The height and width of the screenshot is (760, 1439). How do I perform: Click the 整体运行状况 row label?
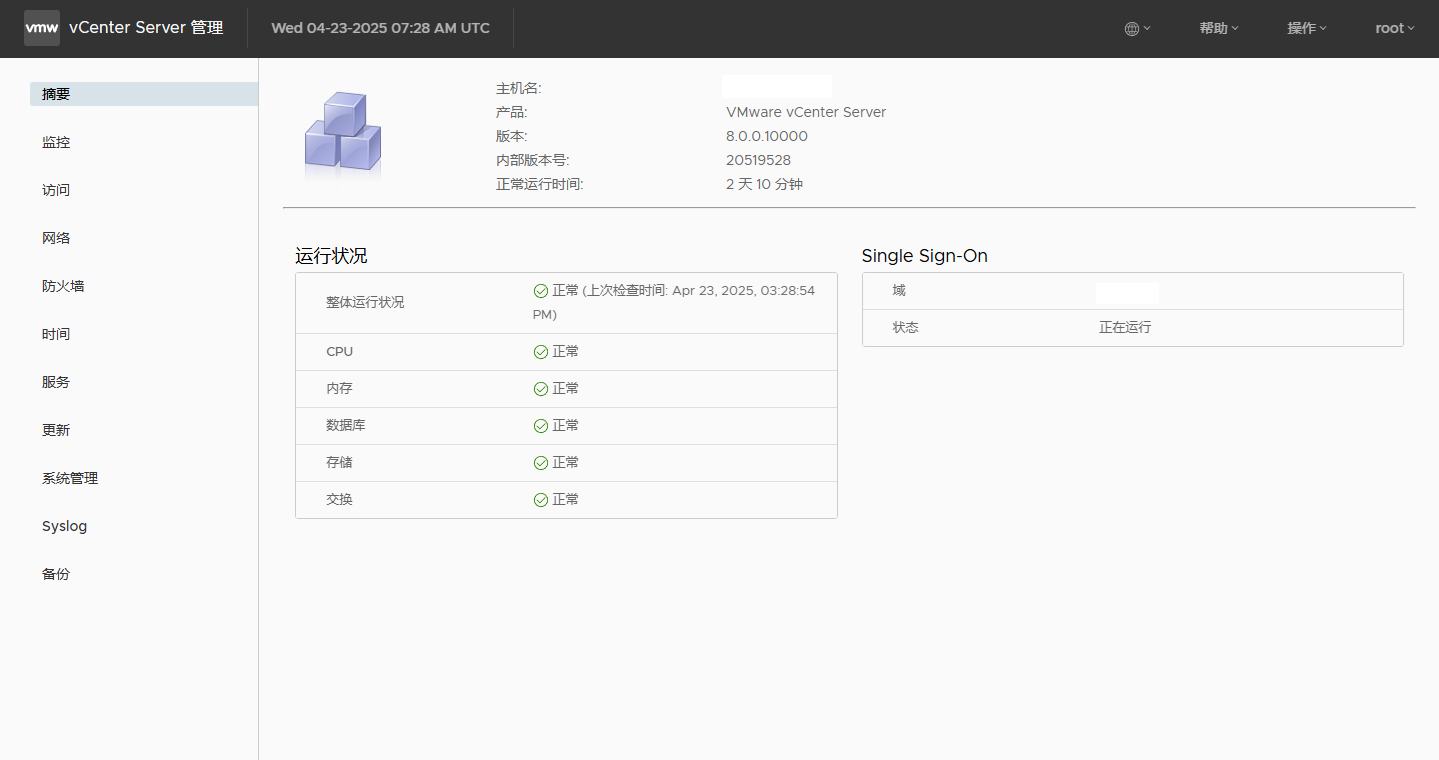(365, 302)
